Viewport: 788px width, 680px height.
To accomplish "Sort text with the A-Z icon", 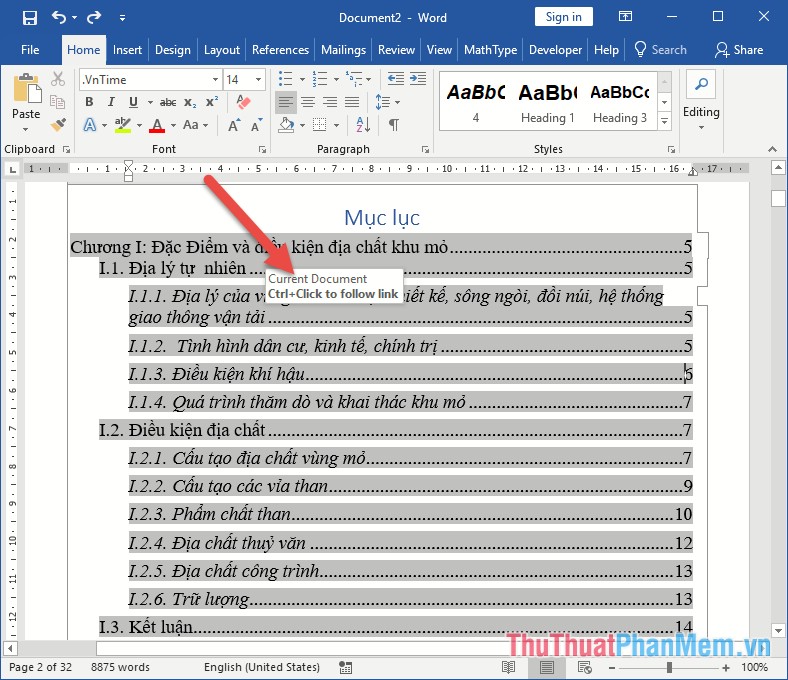I will point(363,125).
